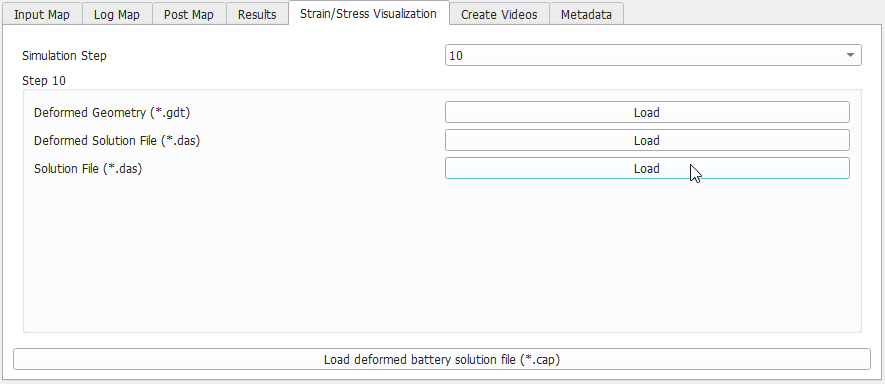Image resolution: width=885 pixels, height=384 pixels.
Task: Open the Create Videos tab
Action: (x=499, y=14)
